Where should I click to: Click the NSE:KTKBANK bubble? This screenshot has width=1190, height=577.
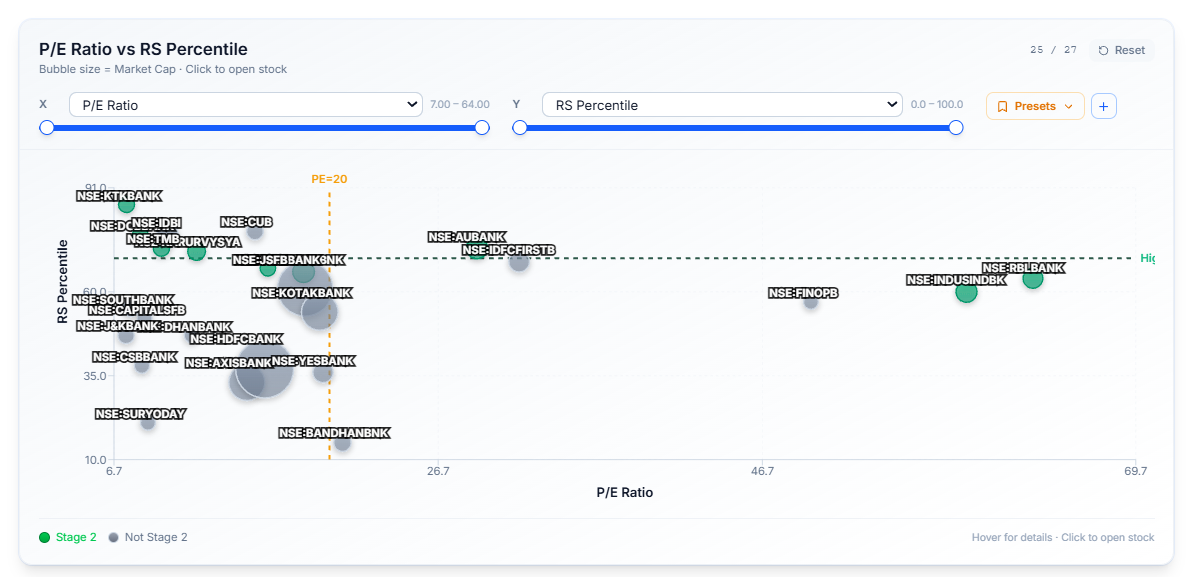click(x=127, y=205)
